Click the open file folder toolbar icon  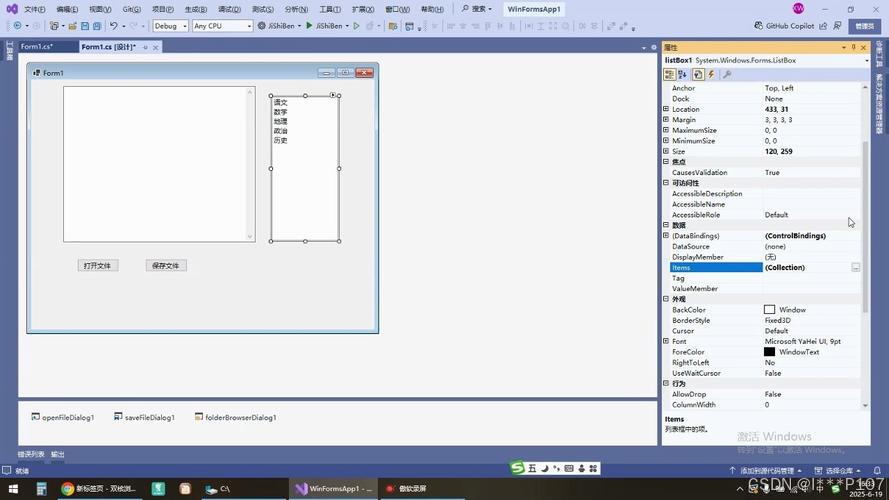click(x=73, y=26)
